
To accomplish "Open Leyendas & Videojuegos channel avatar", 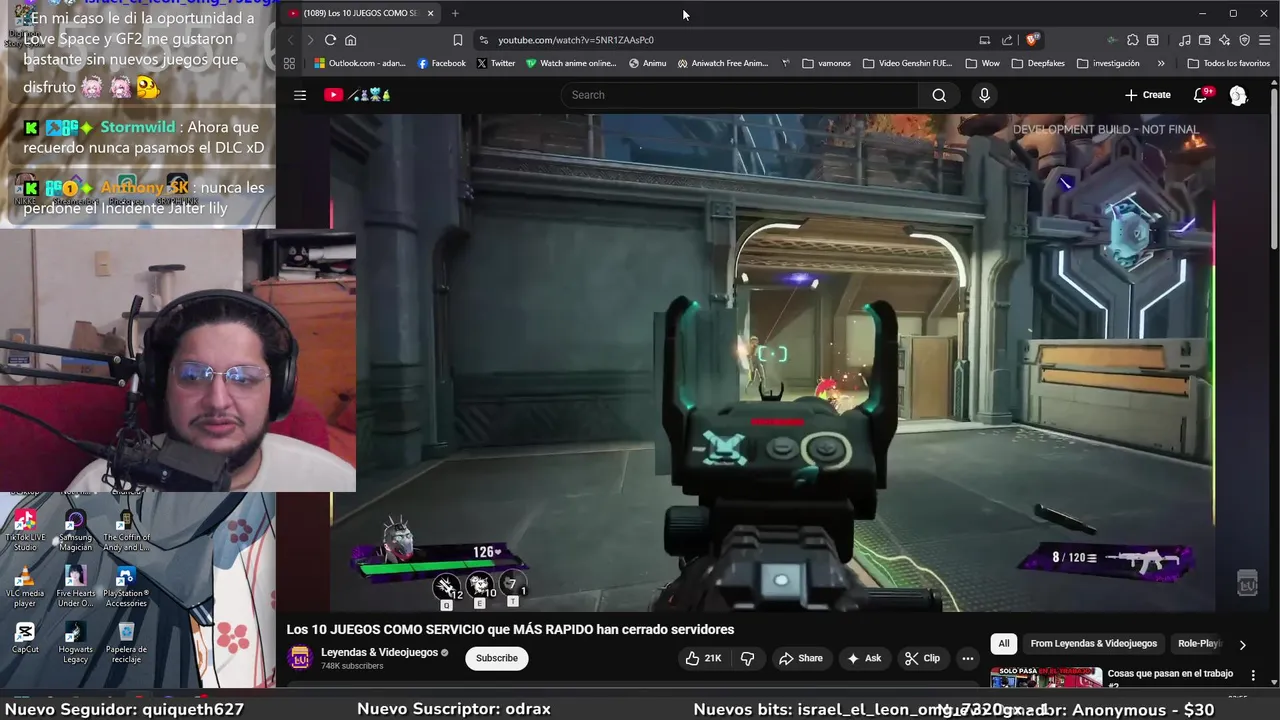I will (x=299, y=658).
